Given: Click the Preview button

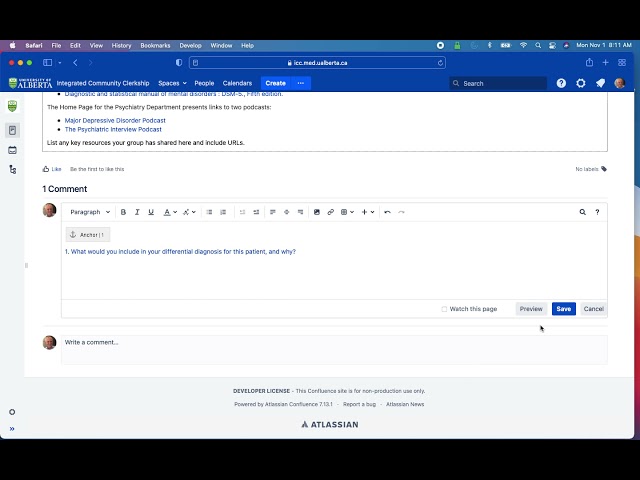Looking at the screenshot, I should 531,309.
